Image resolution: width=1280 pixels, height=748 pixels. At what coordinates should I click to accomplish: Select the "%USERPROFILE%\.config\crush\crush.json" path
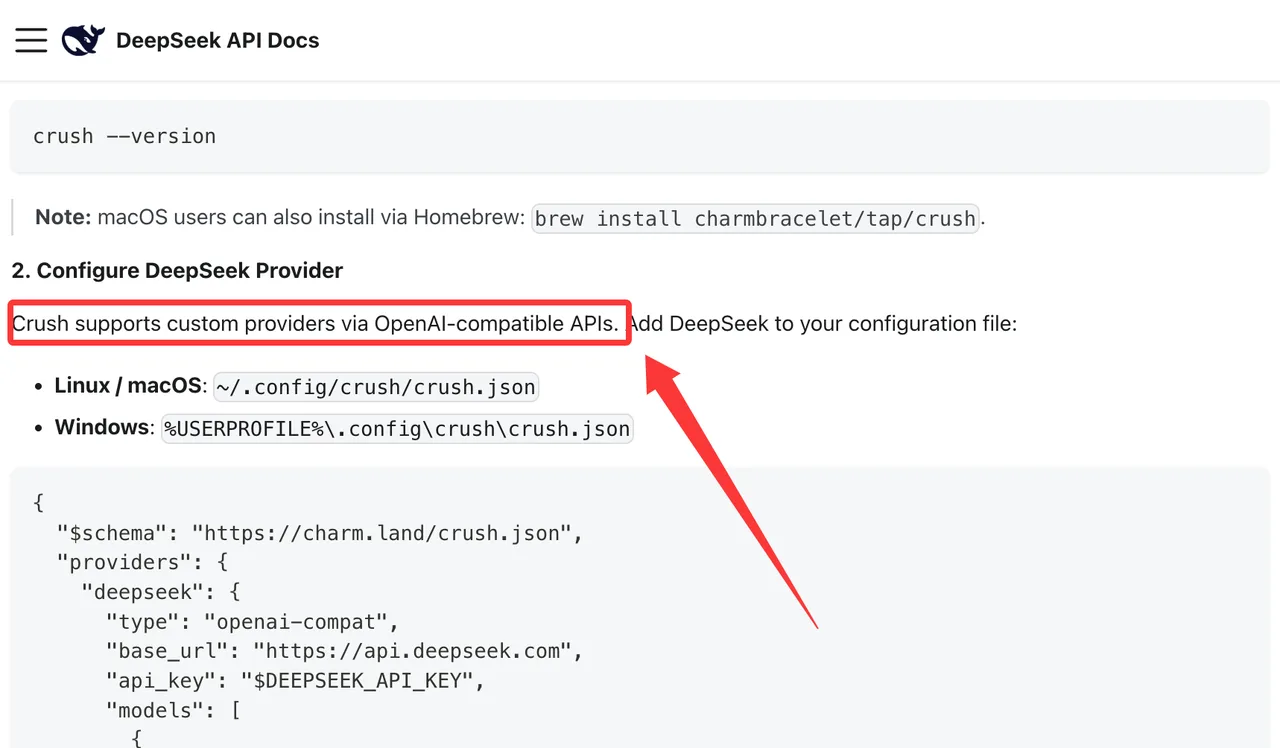point(397,429)
